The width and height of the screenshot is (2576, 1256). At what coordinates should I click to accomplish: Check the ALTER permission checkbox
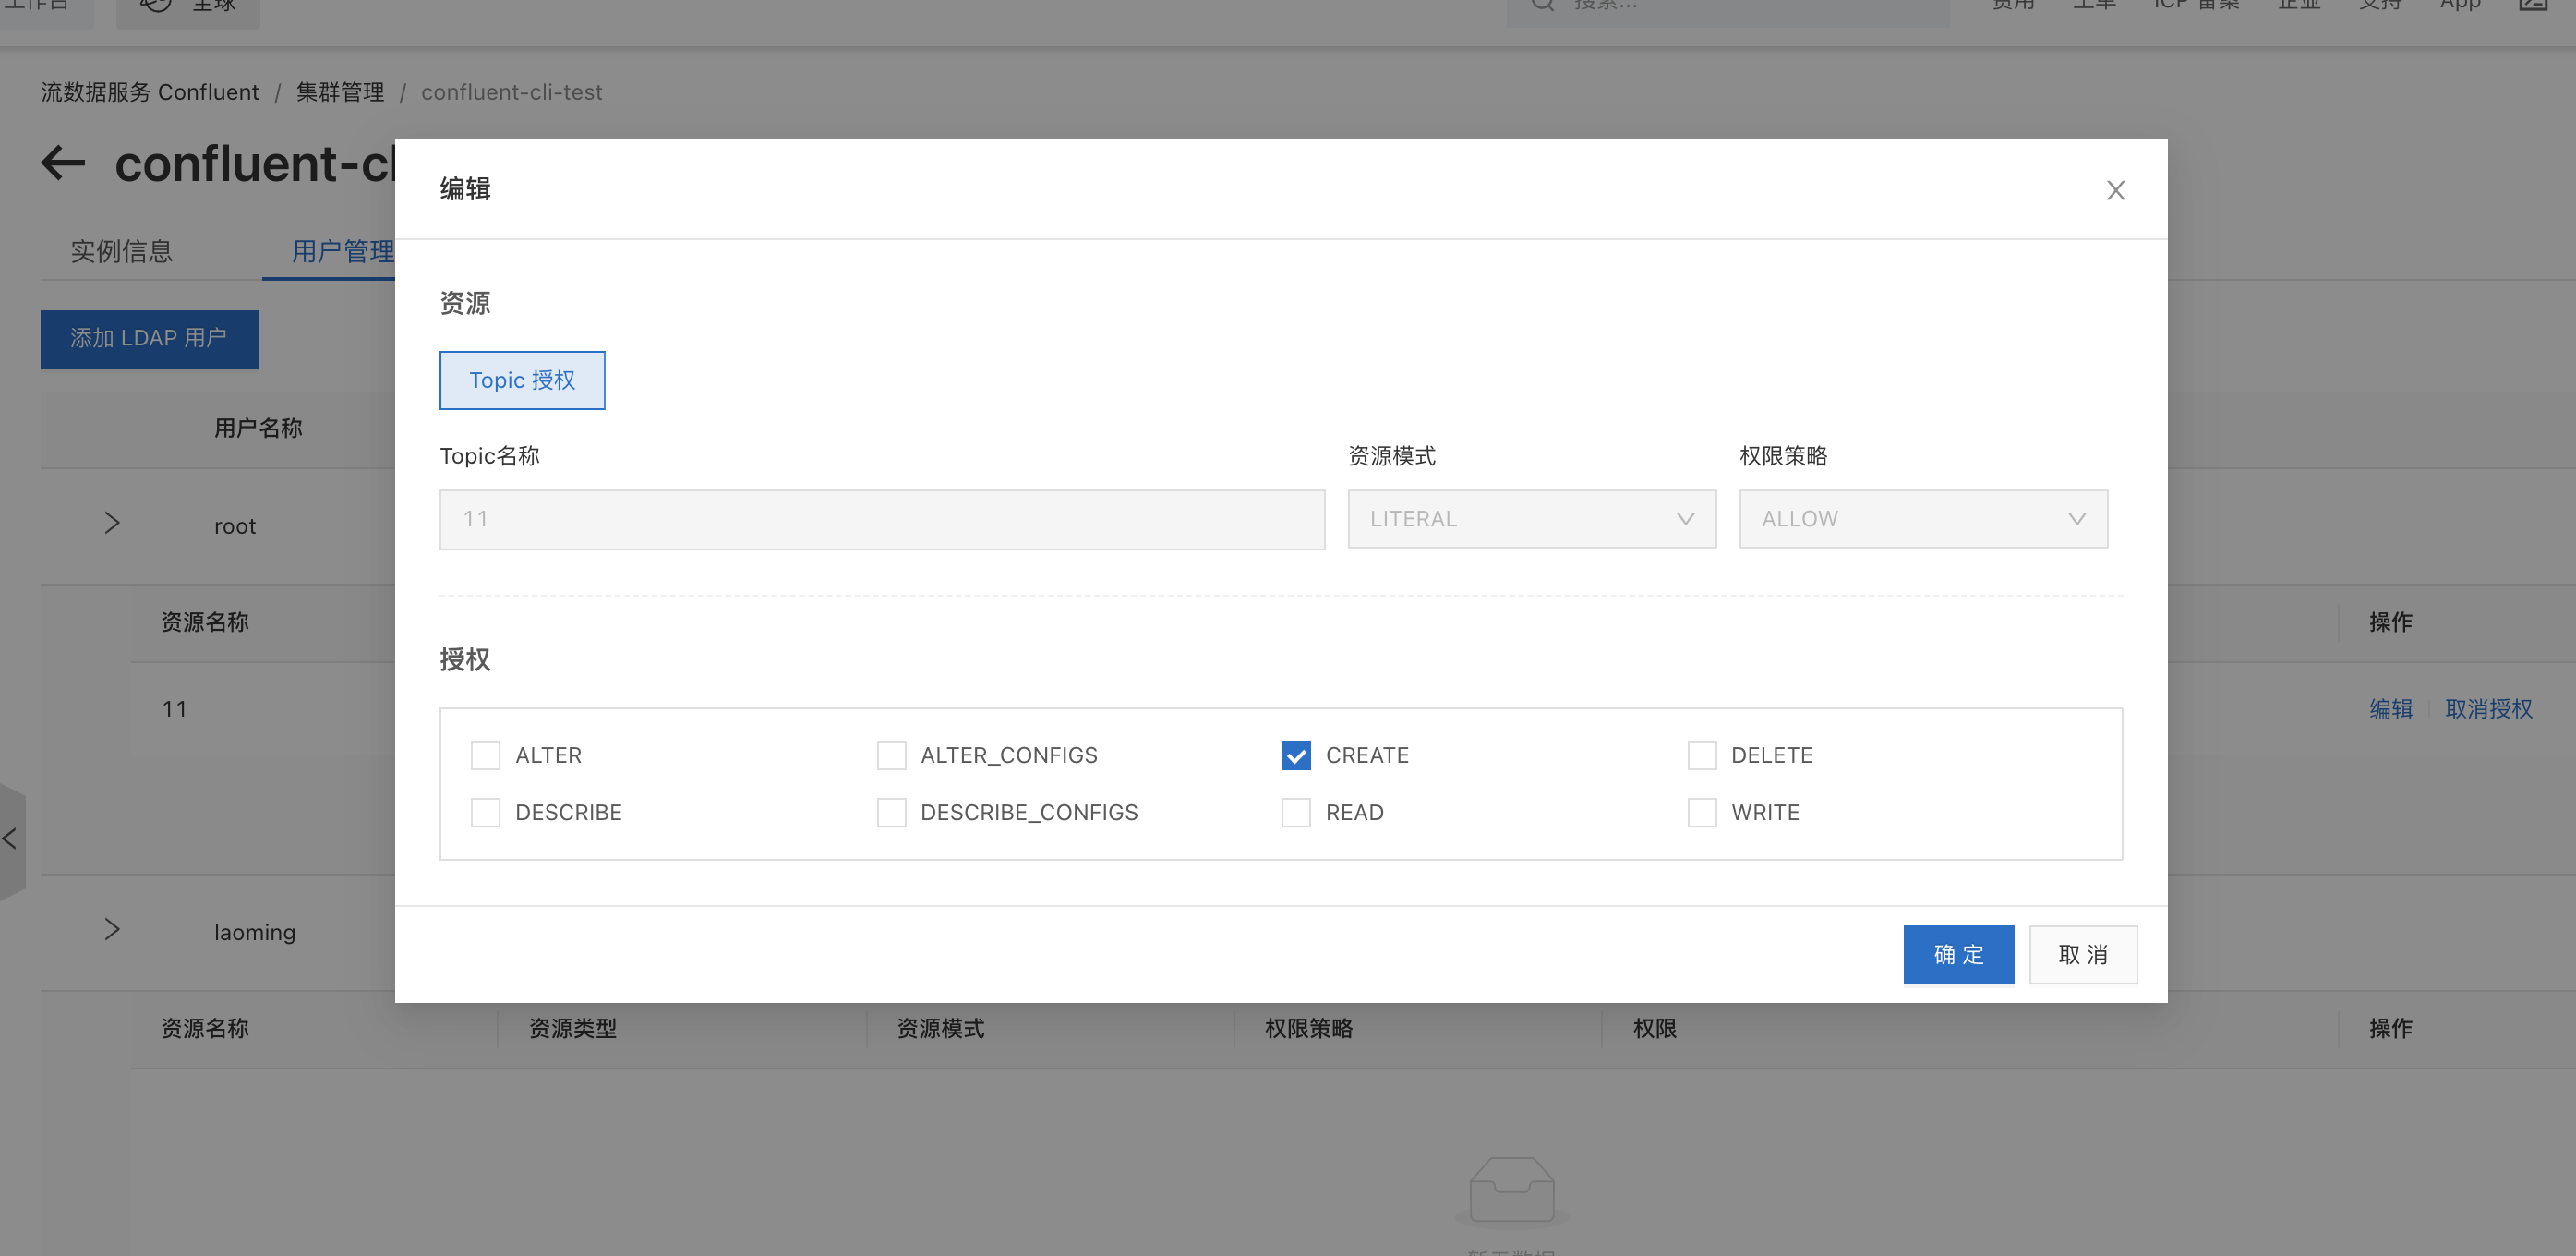[x=486, y=755]
